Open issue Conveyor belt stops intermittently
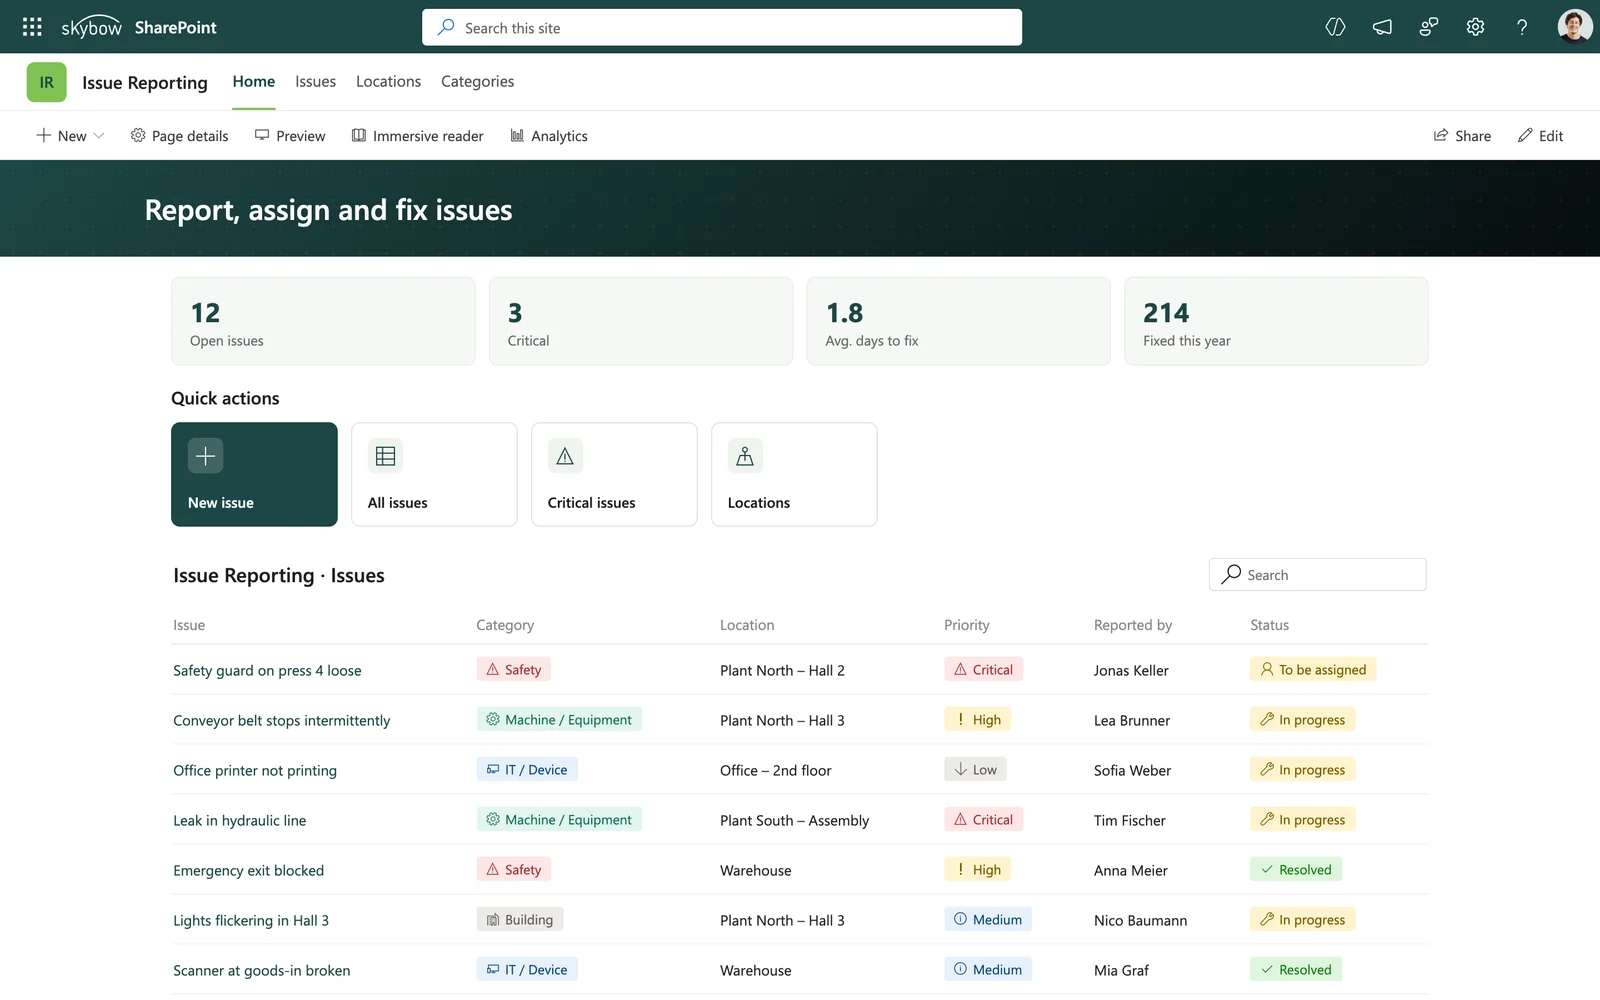Screen dimensions: 1600x1000 point(281,720)
